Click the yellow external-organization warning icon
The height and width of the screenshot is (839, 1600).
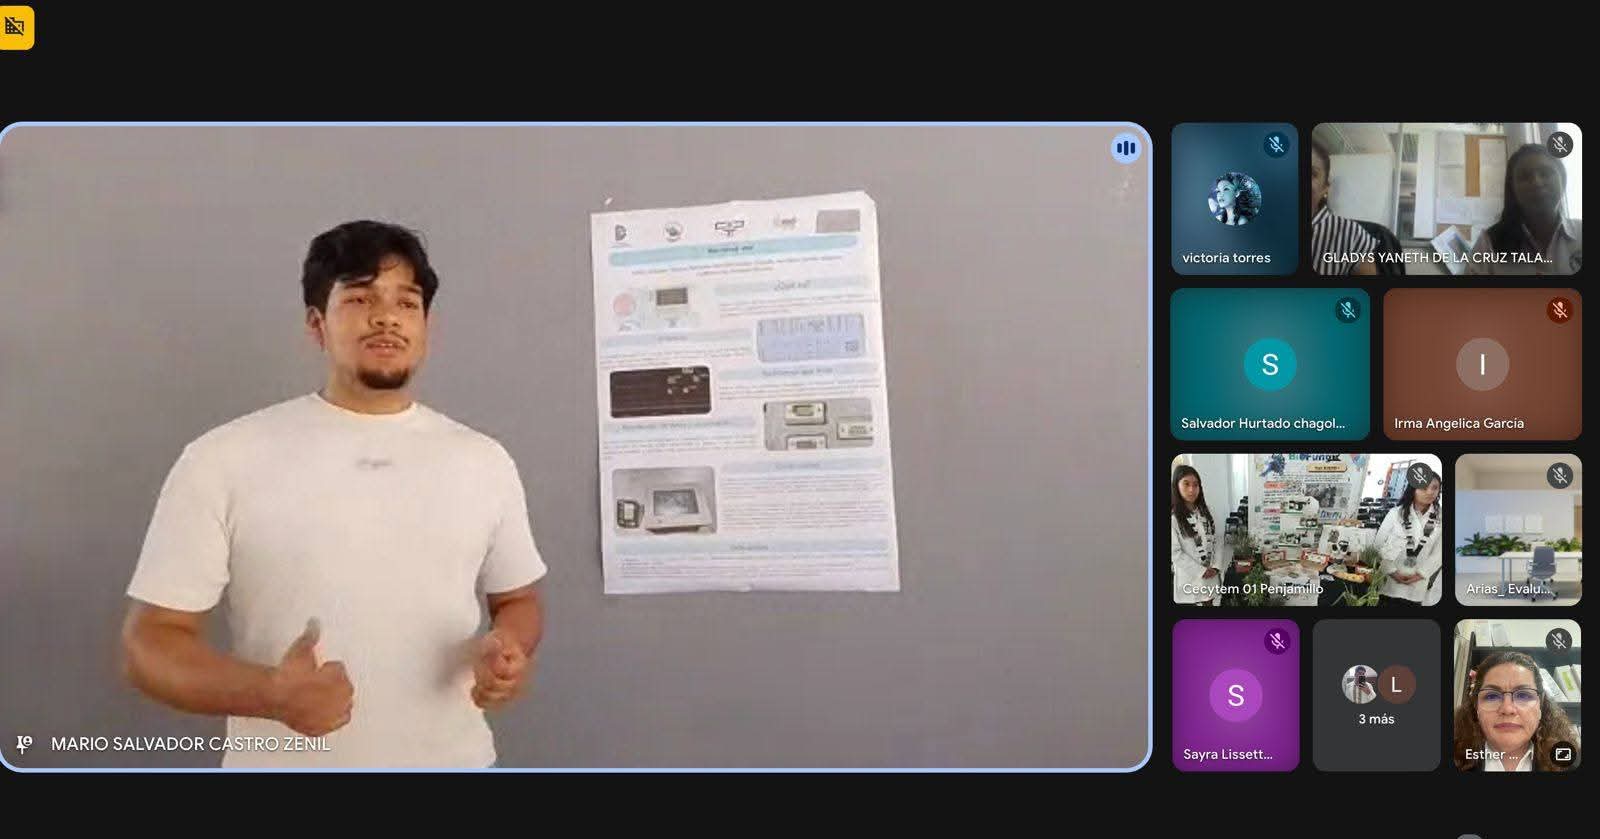click(x=15, y=27)
